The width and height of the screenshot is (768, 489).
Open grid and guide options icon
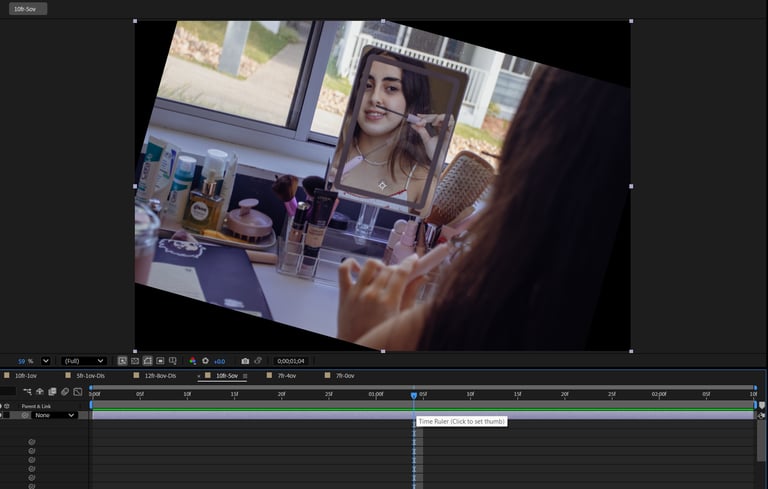(173, 361)
